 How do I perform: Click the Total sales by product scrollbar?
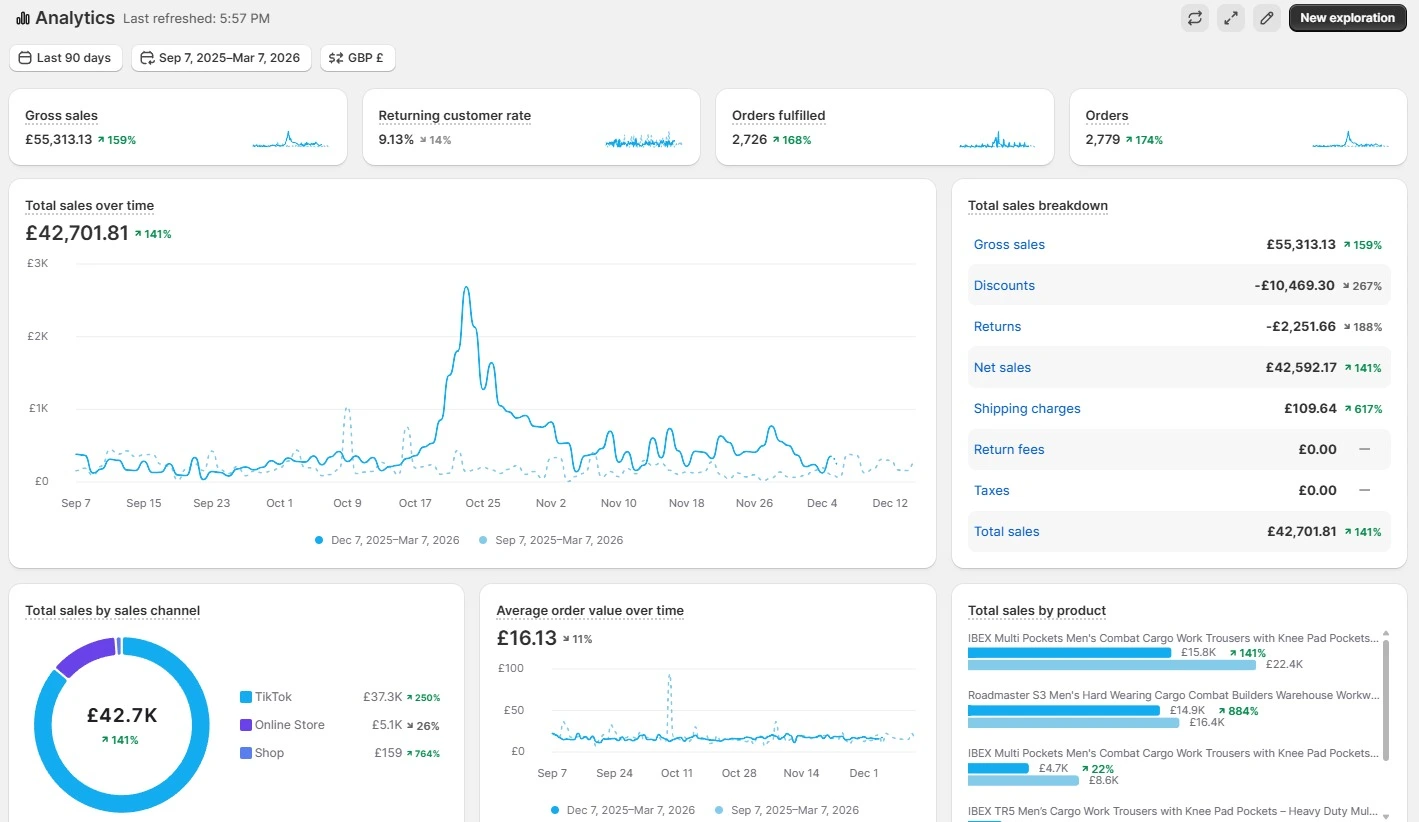pyautogui.click(x=1385, y=700)
